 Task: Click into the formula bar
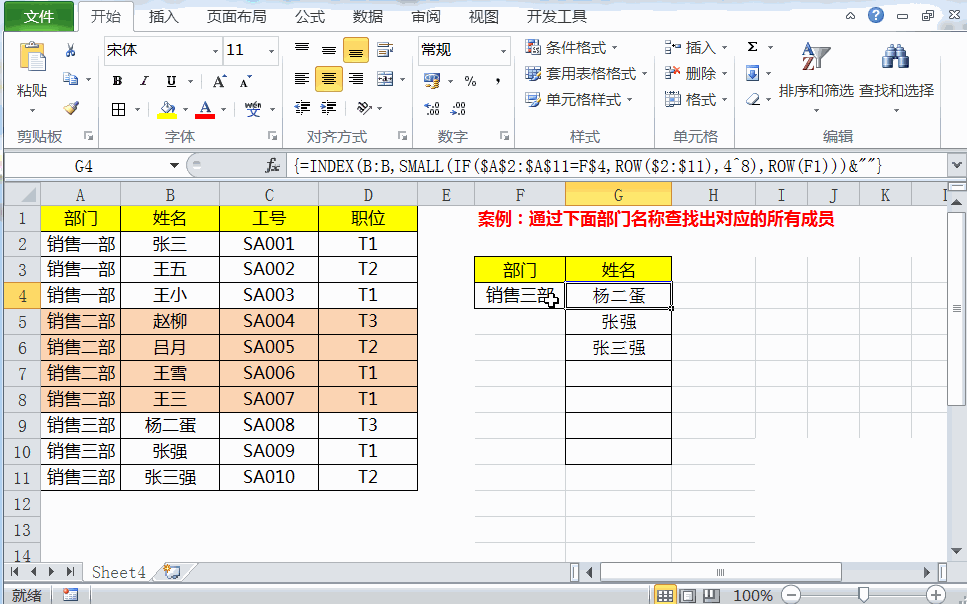[617, 166]
